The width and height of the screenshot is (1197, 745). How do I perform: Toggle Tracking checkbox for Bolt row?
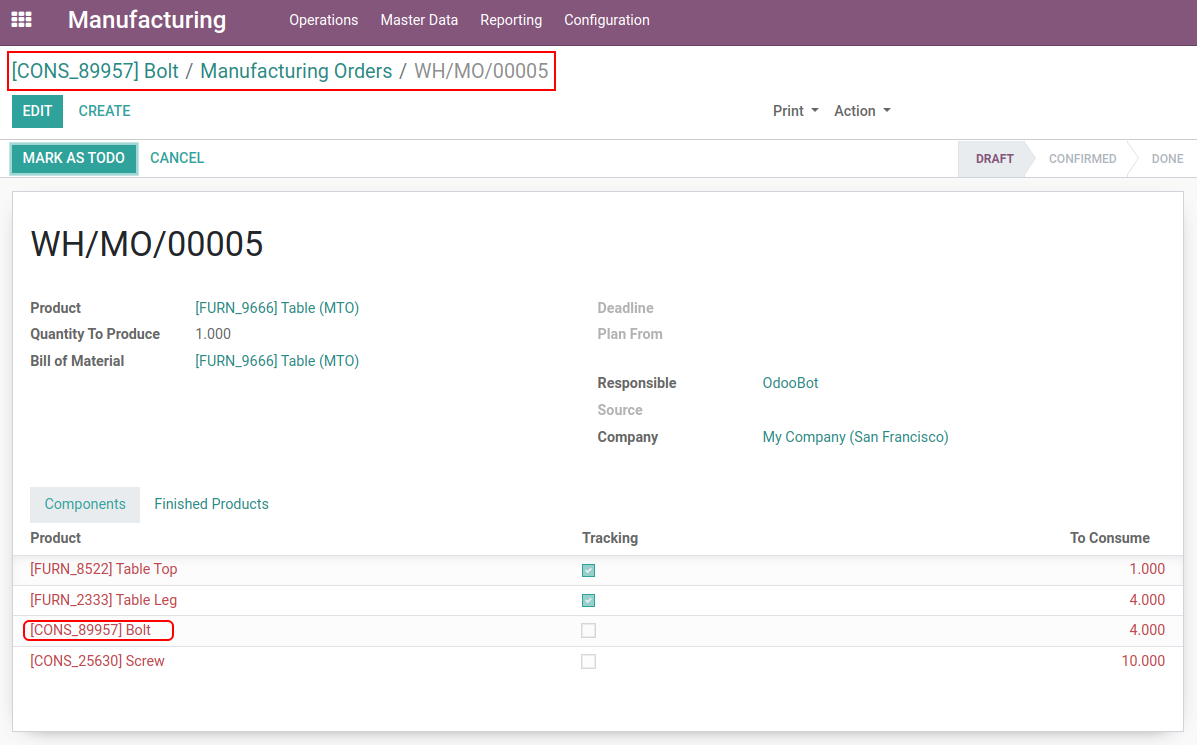point(588,631)
